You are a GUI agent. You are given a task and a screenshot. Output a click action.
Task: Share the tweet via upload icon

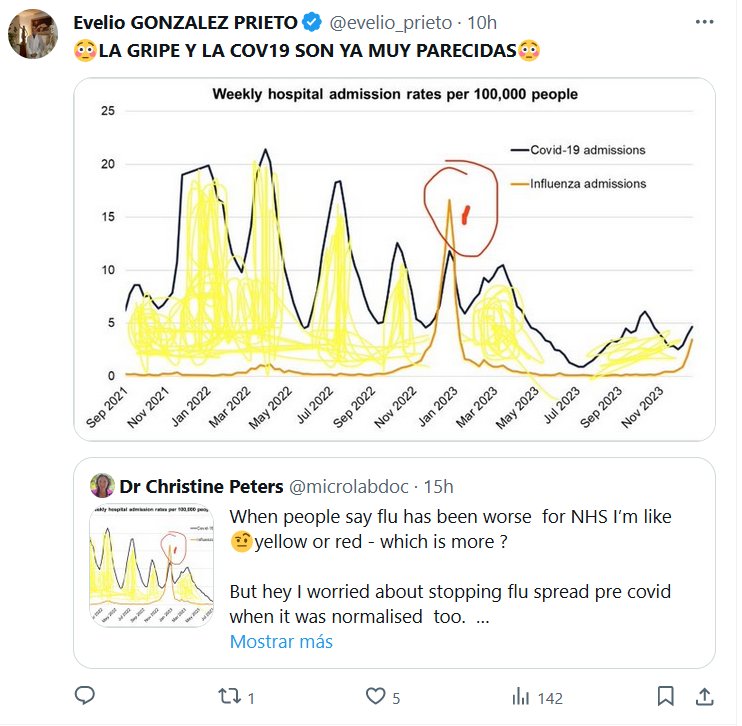tap(704, 696)
